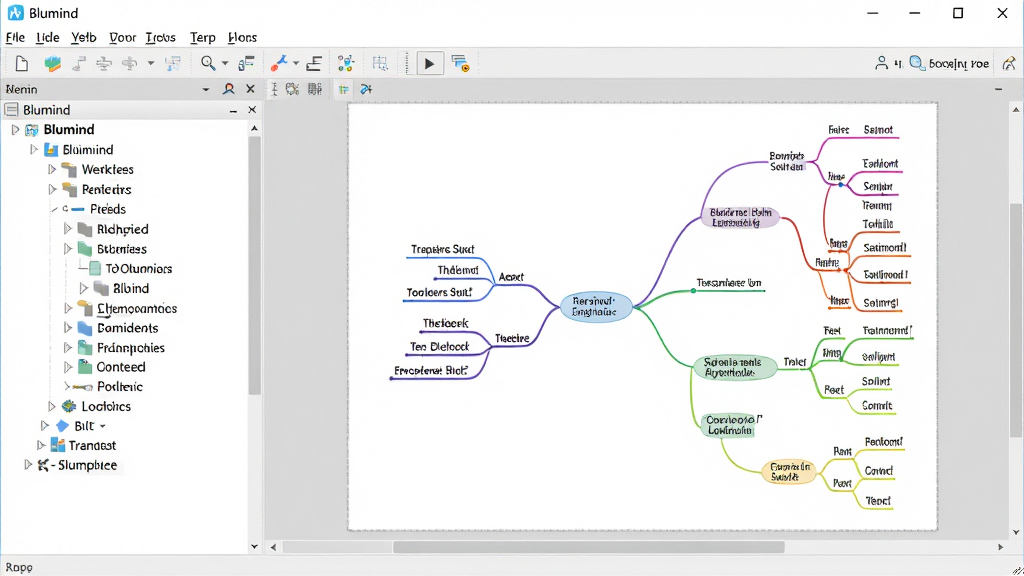Open the Lide menu

pyautogui.click(x=48, y=37)
